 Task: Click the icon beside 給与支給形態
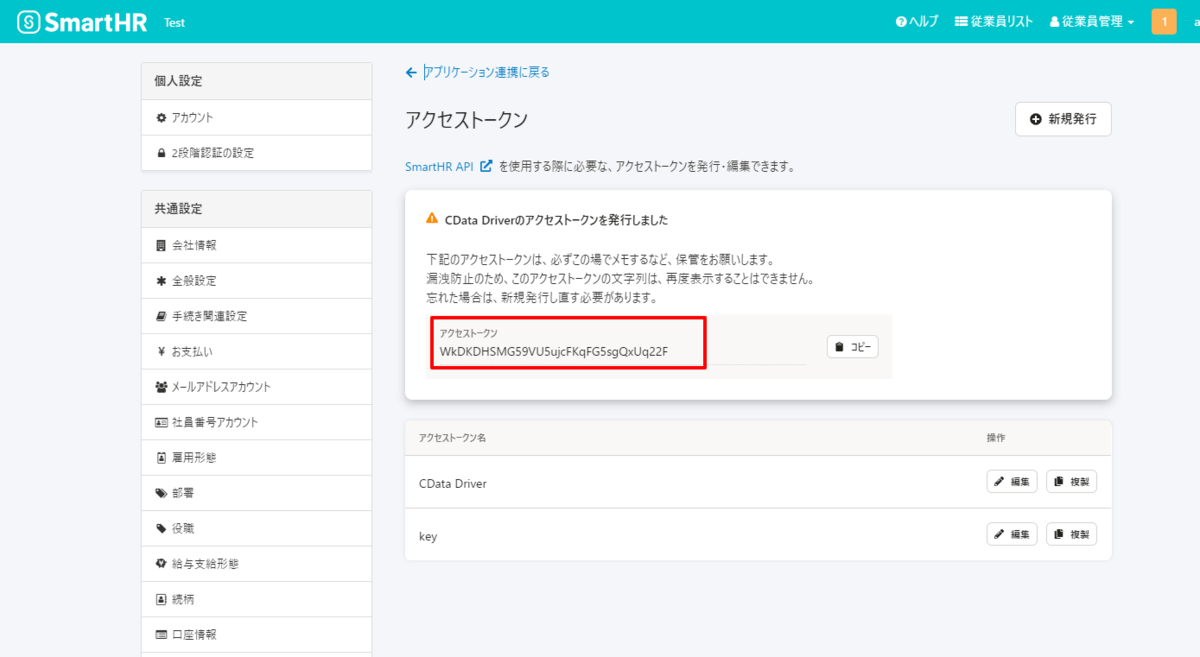(x=161, y=564)
